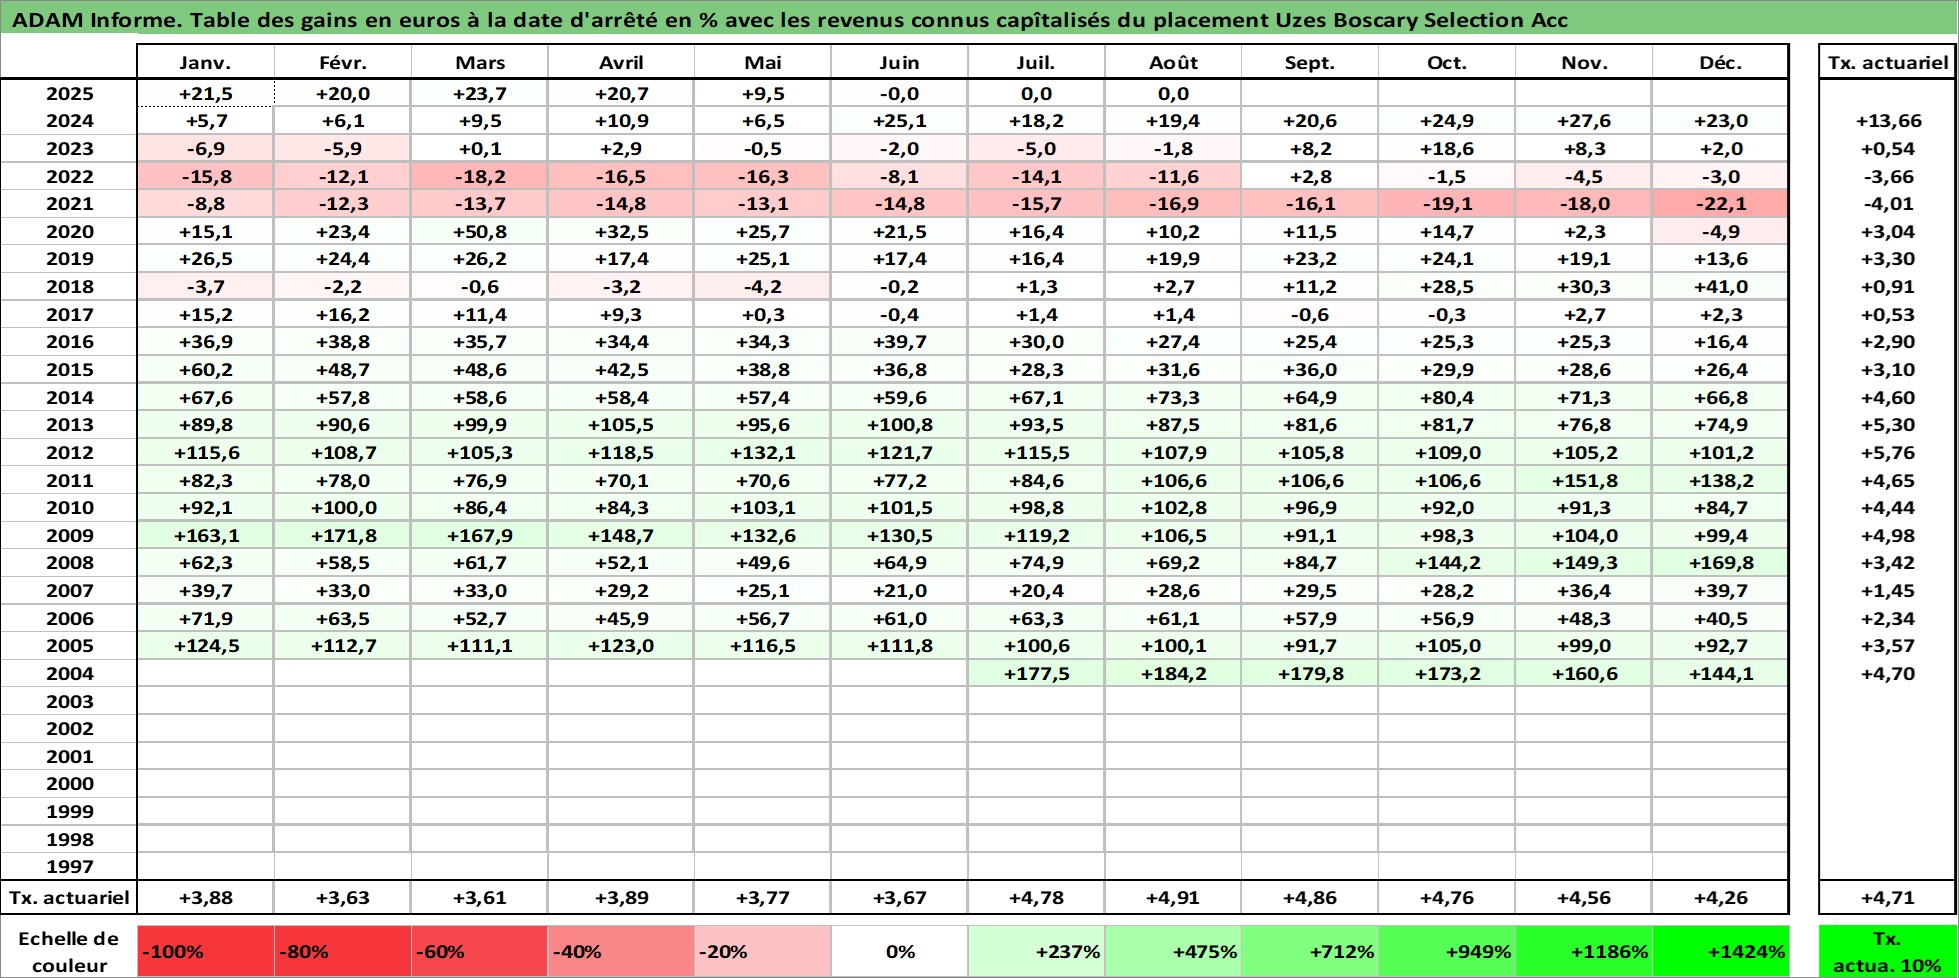Click the cell showing -19,1
Viewport: 1959px width, 978px height.
(x=1447, y=203)
